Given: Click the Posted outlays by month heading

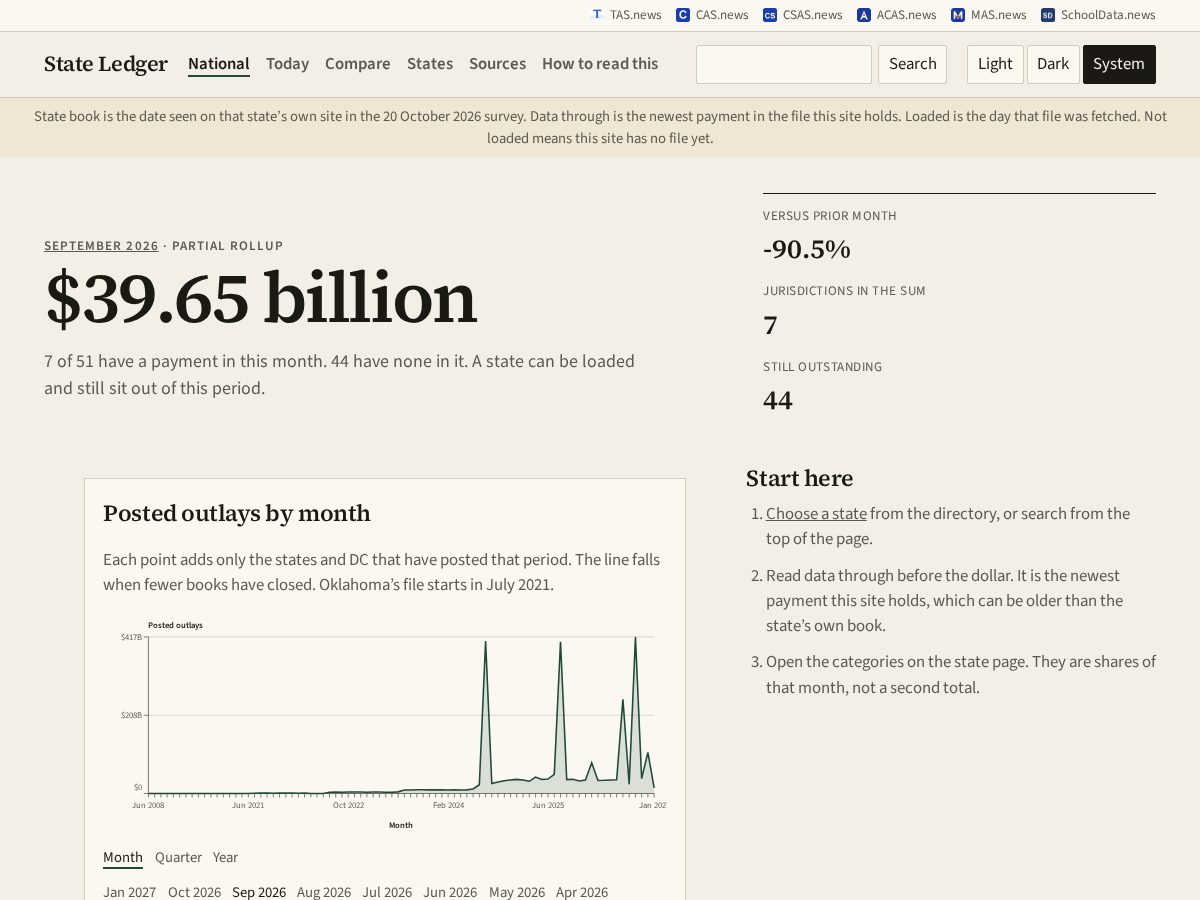Looking at the screenshot, I should (237, 513).
